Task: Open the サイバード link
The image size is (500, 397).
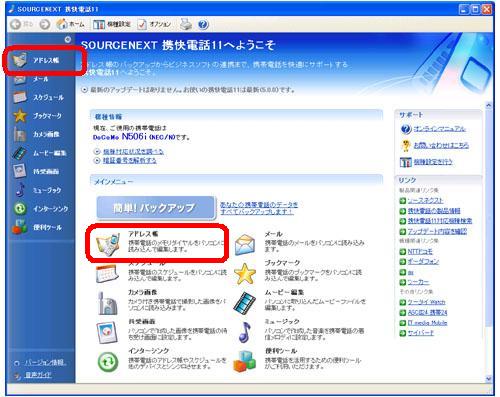Action: (x=421, y=333)
